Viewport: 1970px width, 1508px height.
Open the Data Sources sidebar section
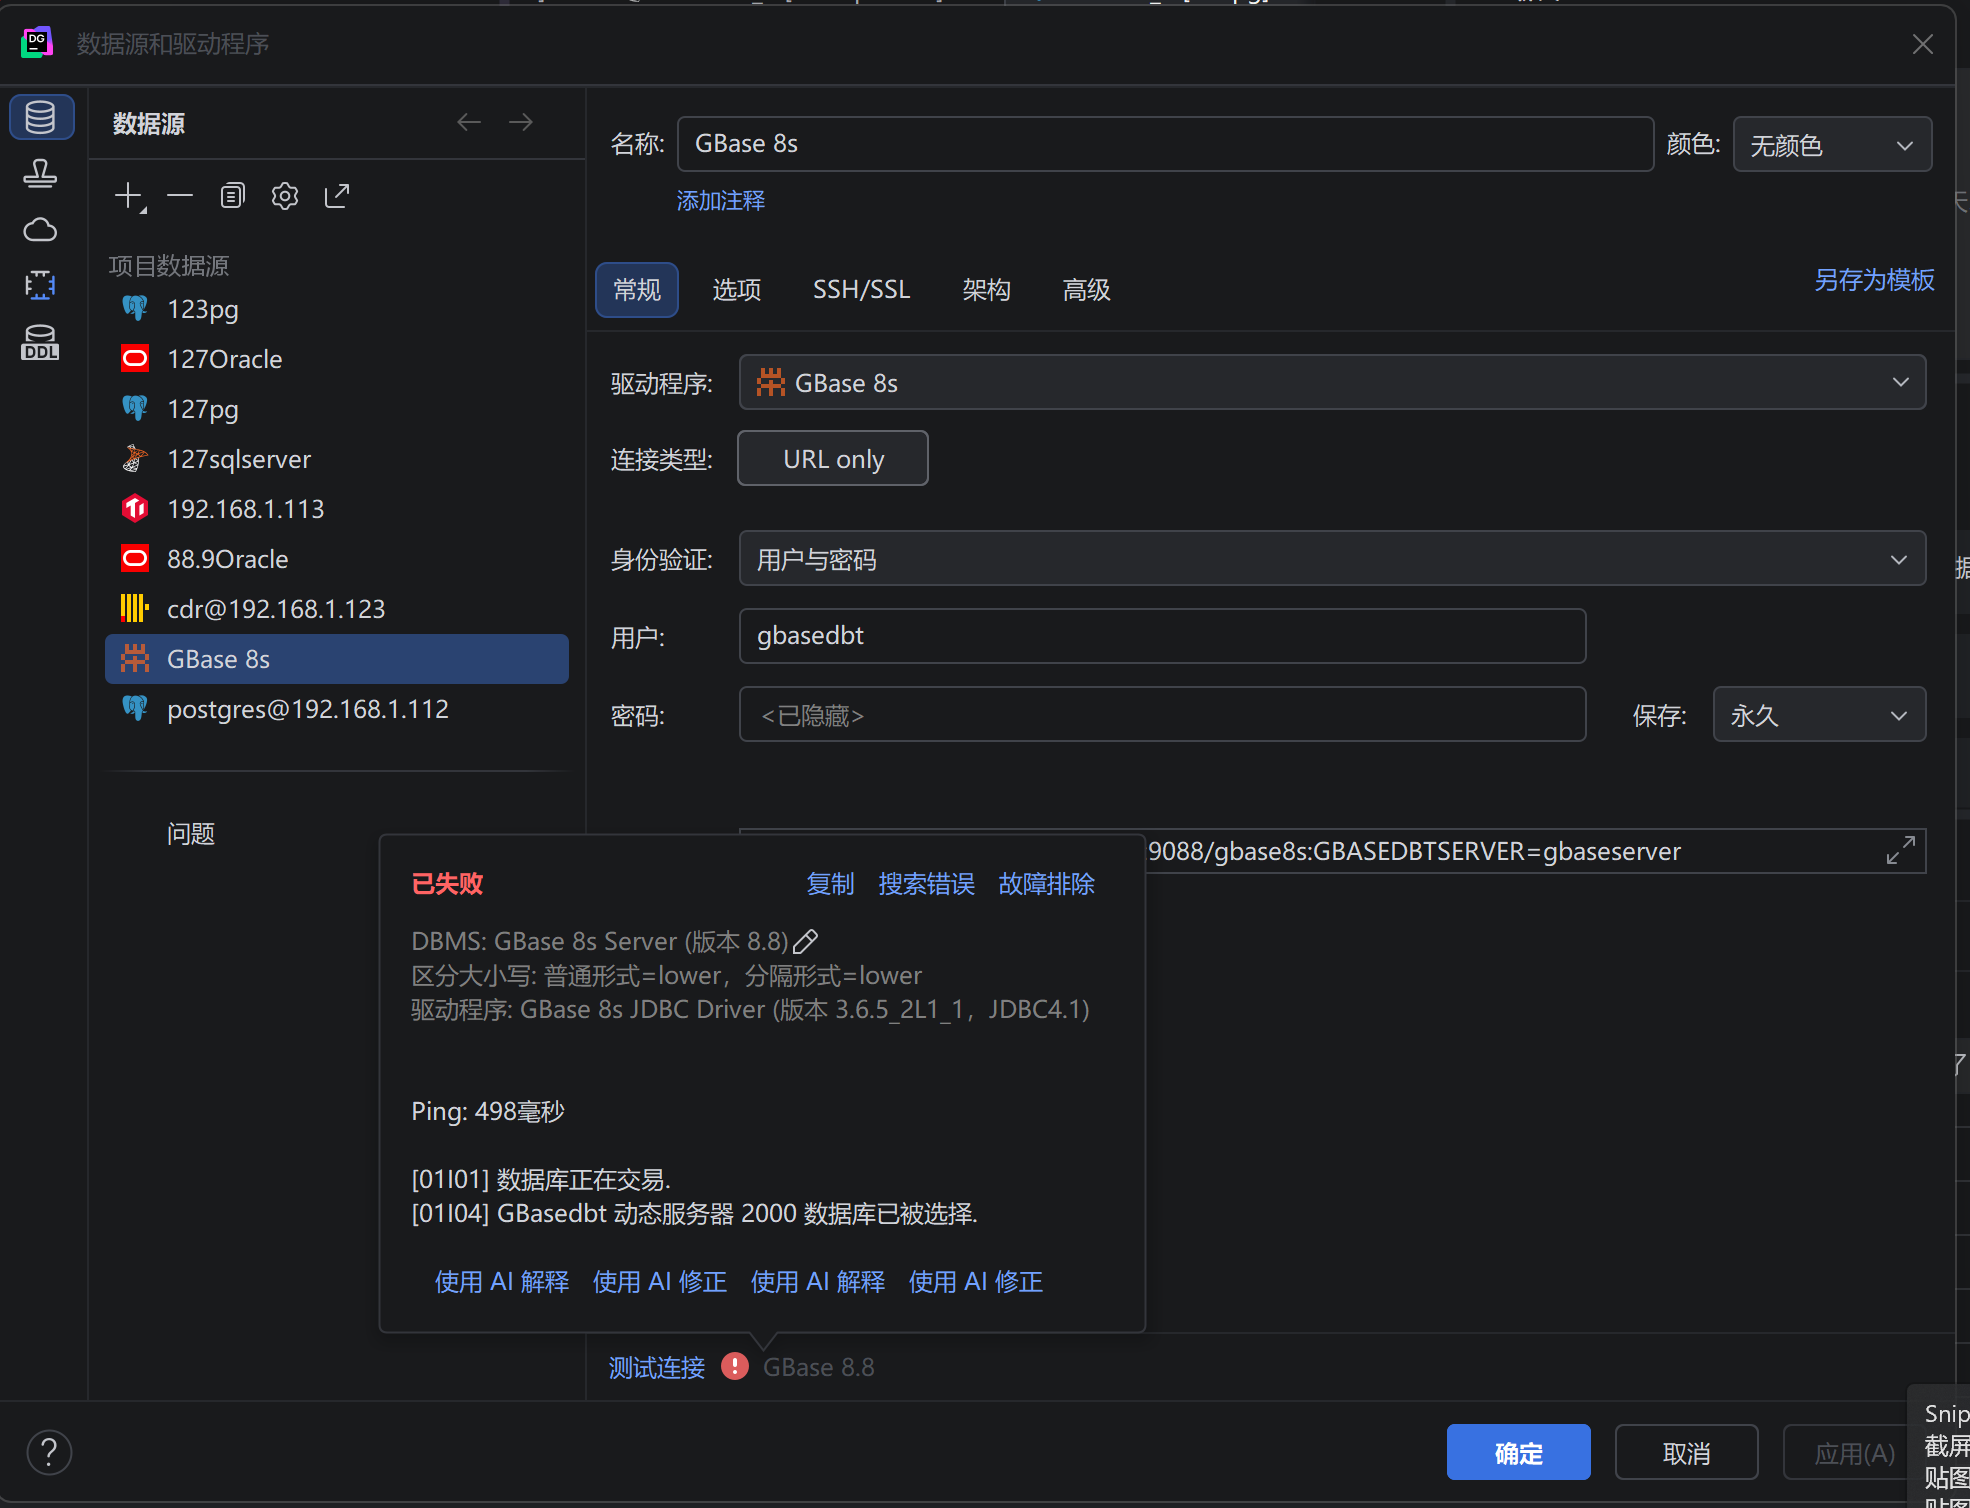point(41,118)
